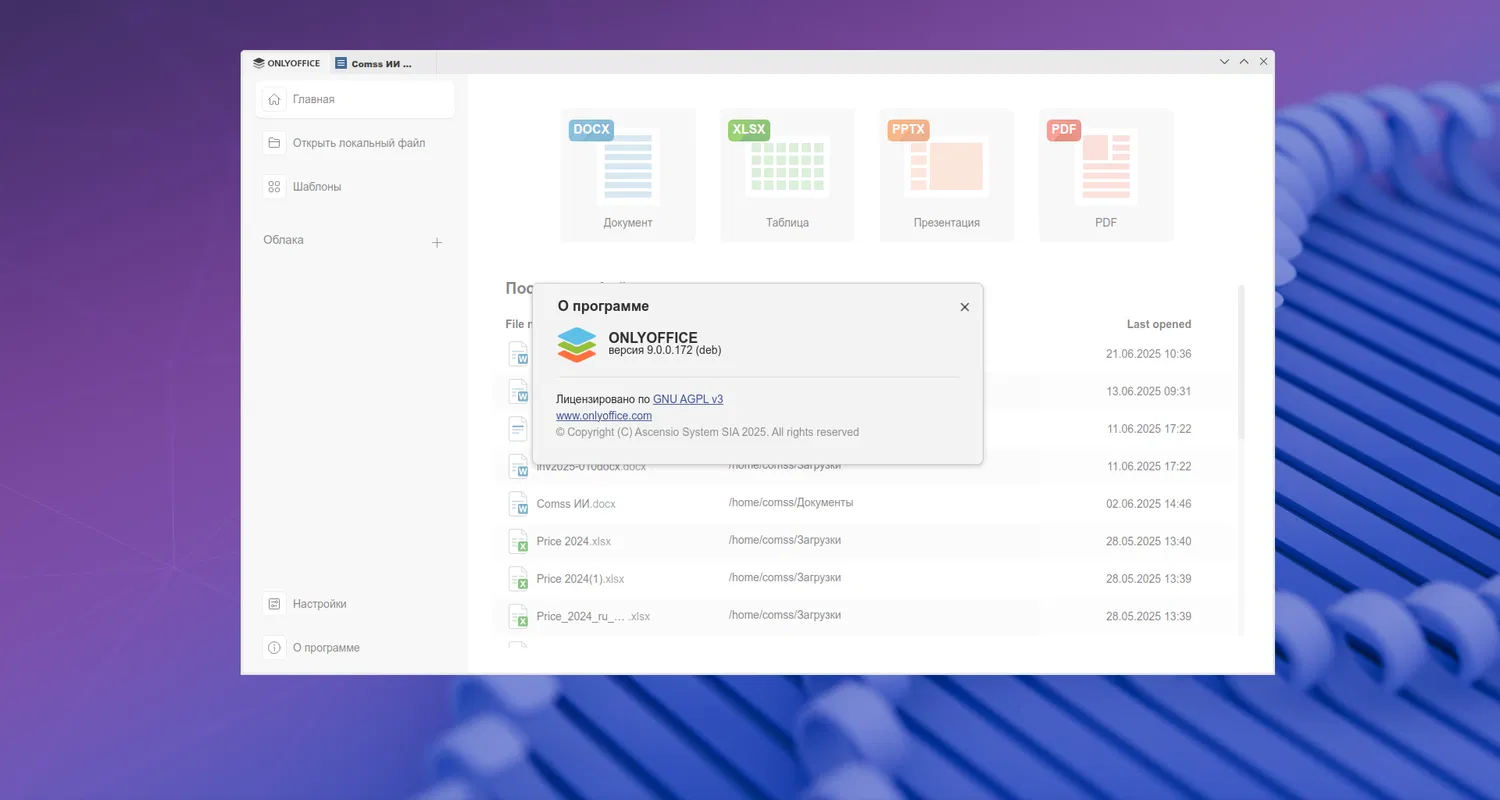1500x800 pixels.
Task: Open the Comss ИИ document tab
Action: tap(381, 63)
